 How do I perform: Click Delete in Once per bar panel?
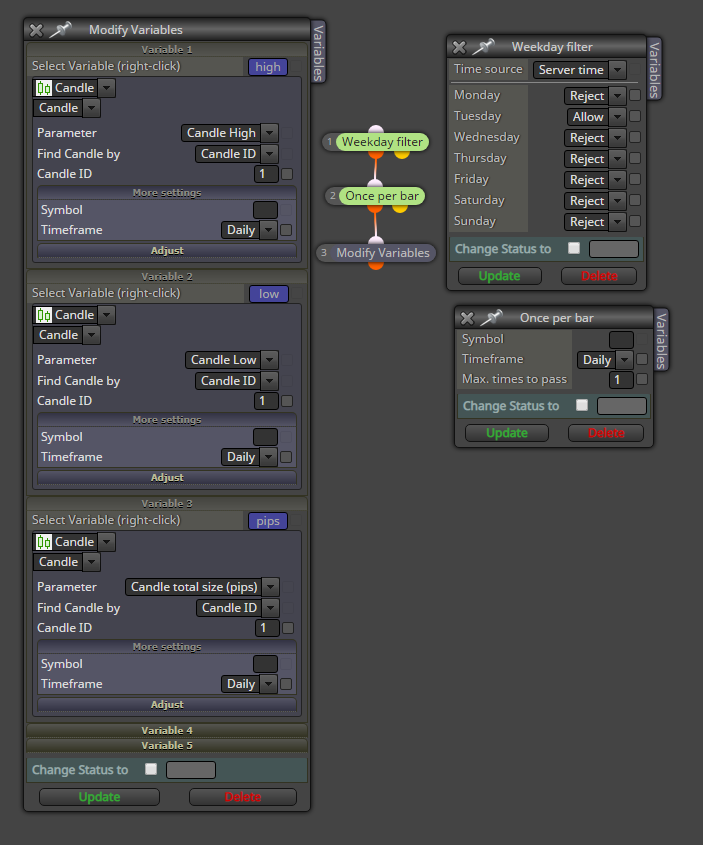[606, 433]
